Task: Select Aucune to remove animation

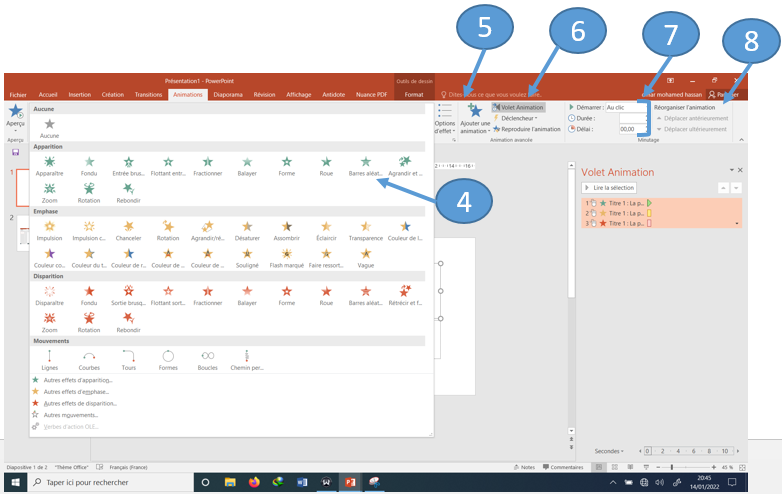Action: pos(49,127)
